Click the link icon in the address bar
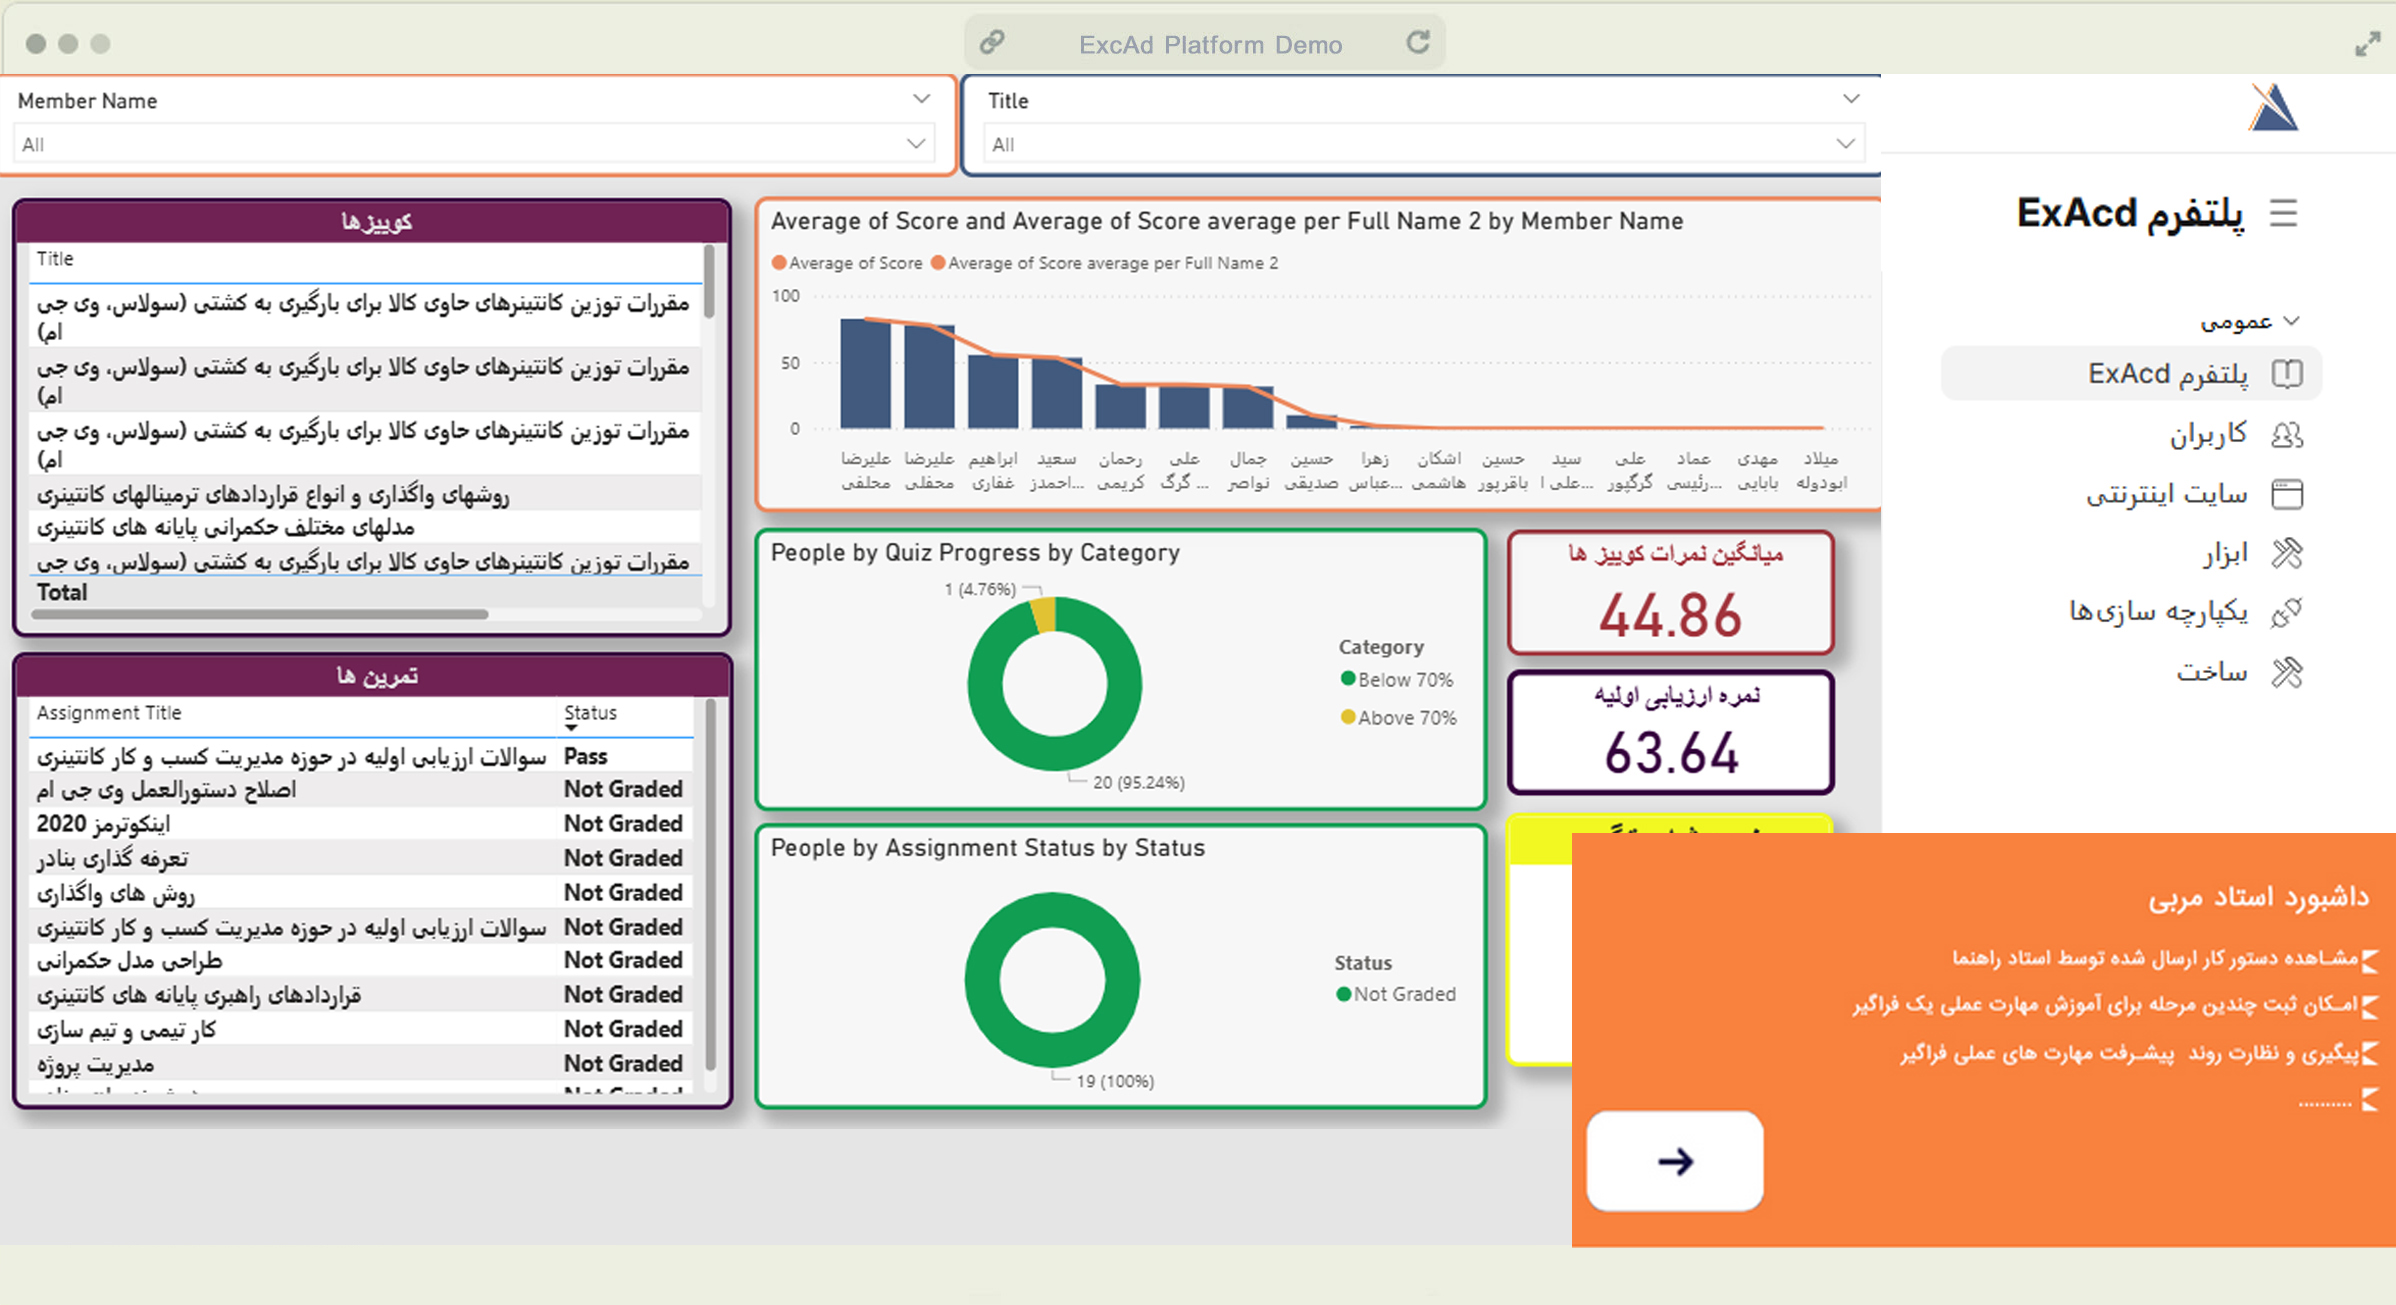 point(992,42)
